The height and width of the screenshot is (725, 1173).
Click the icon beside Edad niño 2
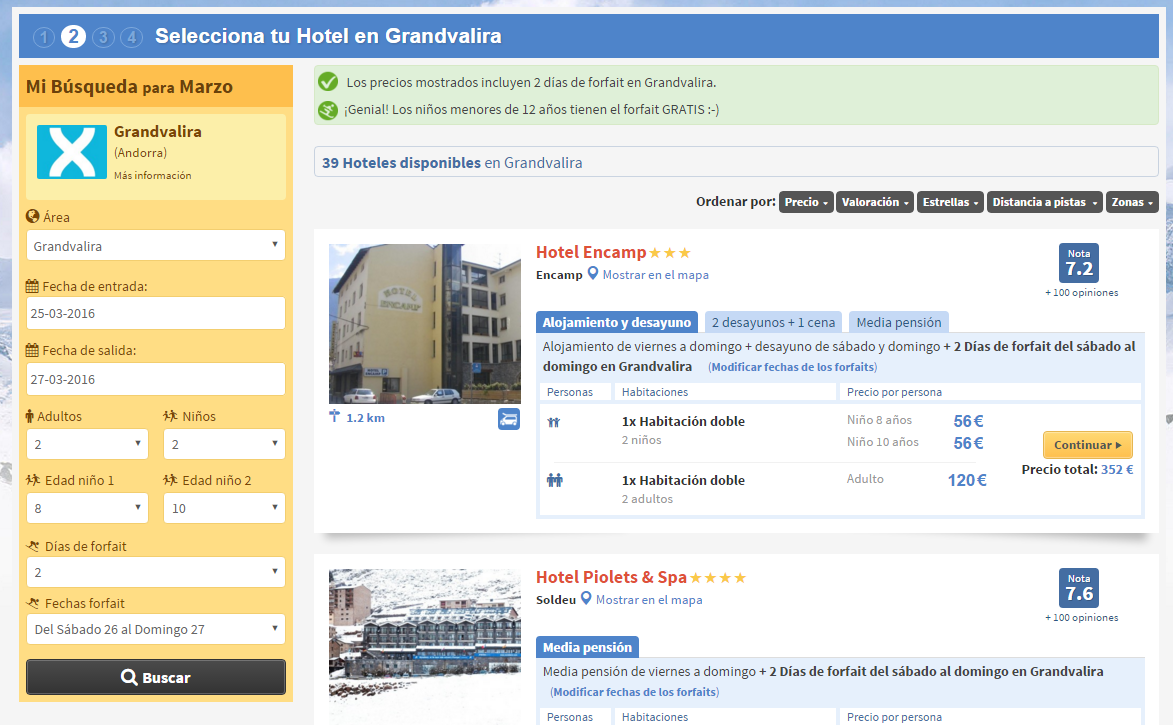point(171,480)
